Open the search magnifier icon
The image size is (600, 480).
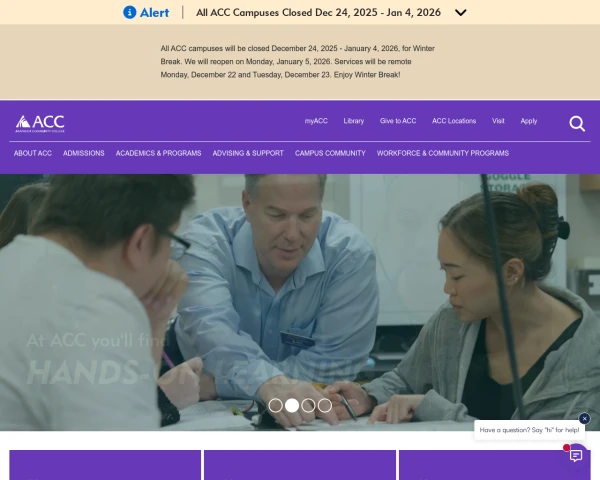click(x=577, y=124)
